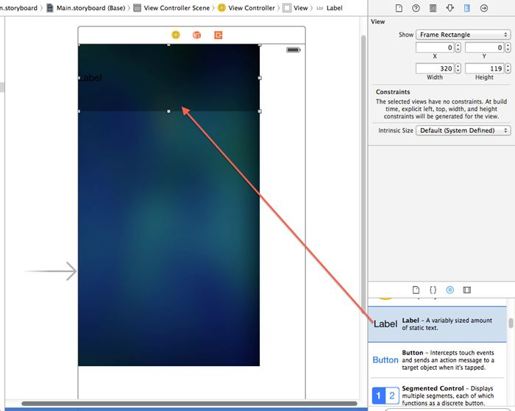Click the yellow View Controller dock icon
The width and height of the screenshot is (515, 411).
pos(176,35)
